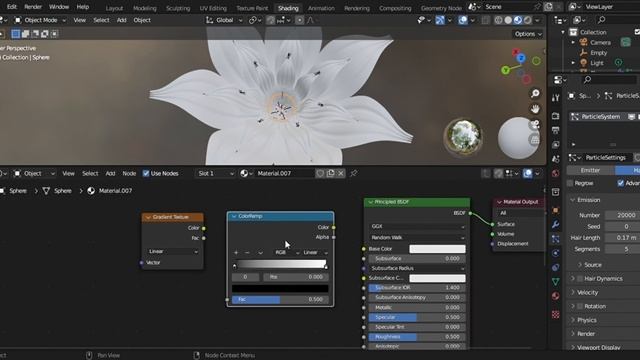Remove color stop with ColorRamp minus

click(247, 253)
